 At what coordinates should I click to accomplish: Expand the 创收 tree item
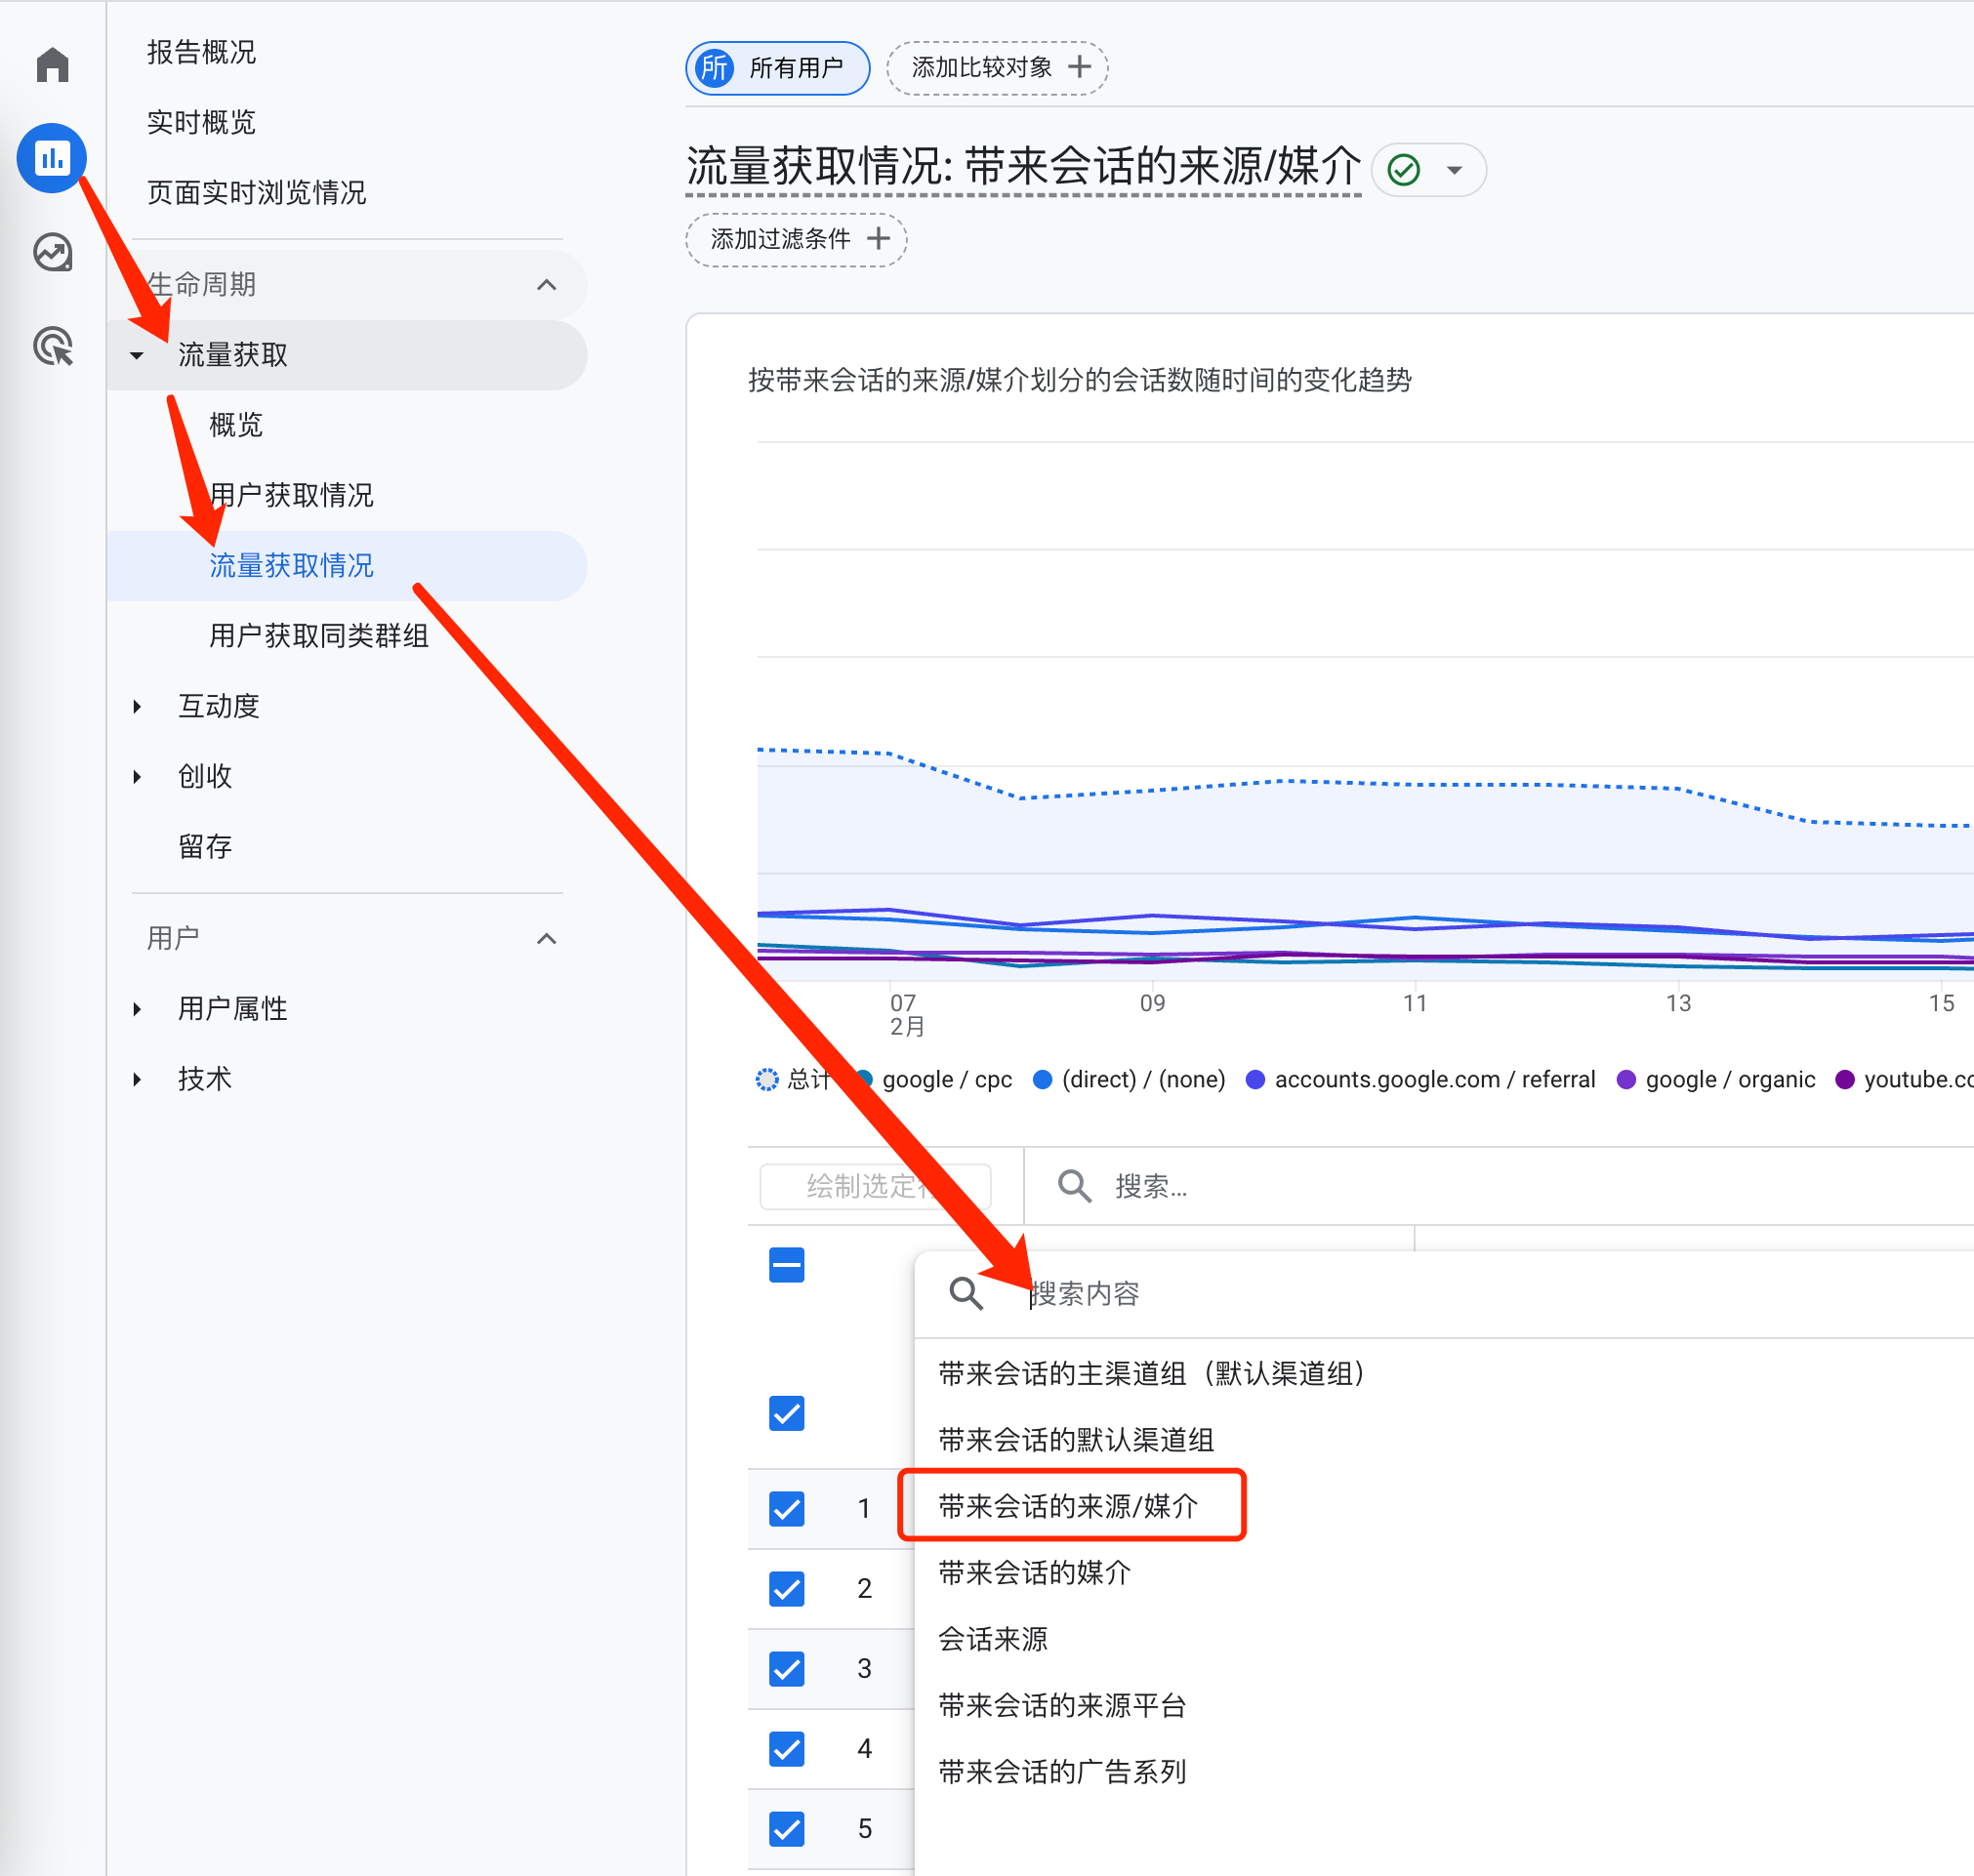tap(137, 777)
